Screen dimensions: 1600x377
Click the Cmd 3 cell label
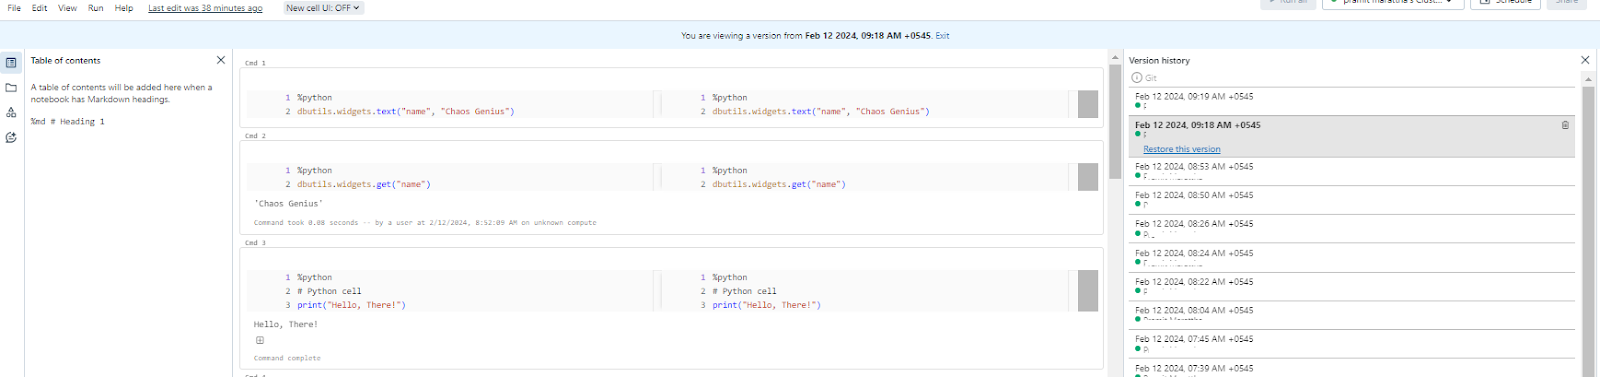pyautogui.click(x=255, y=243)
